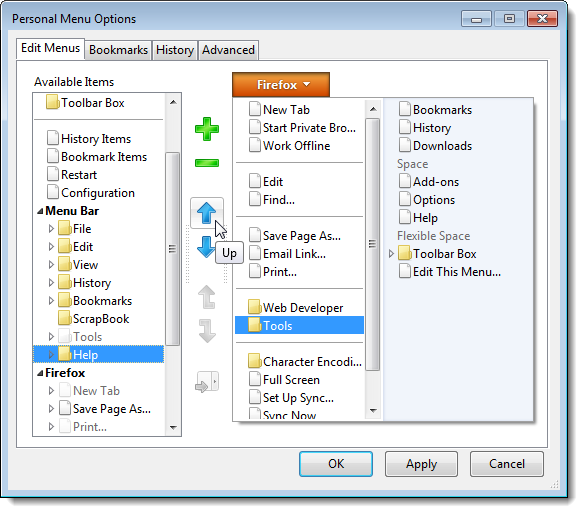Click the gray toolbar-insert arrow icon

207,382
